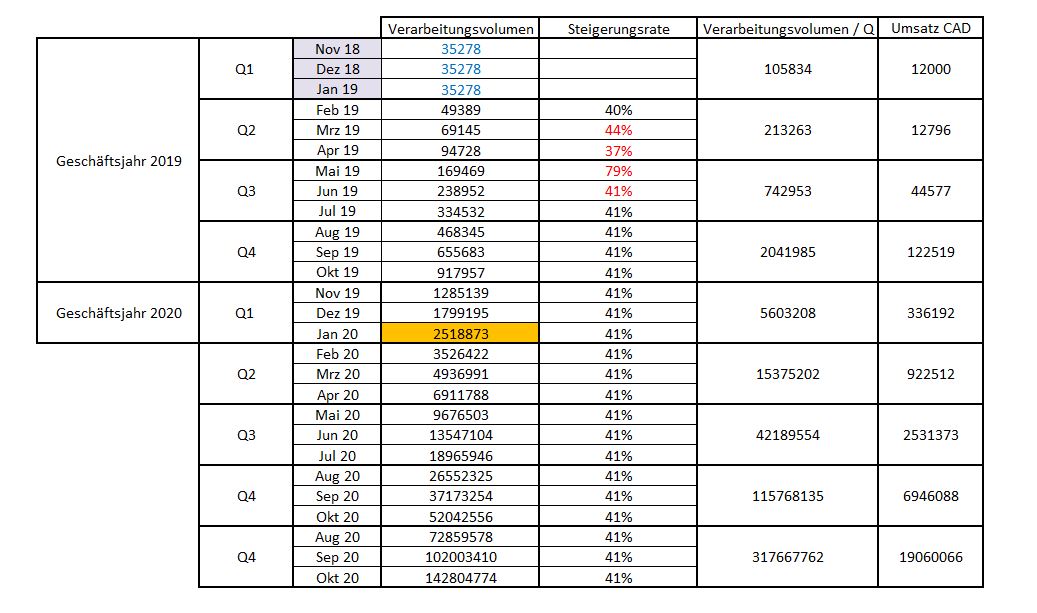Click the orange highlighted cell 2518873
Viewport: 1037px width, 613px height.
461,334
